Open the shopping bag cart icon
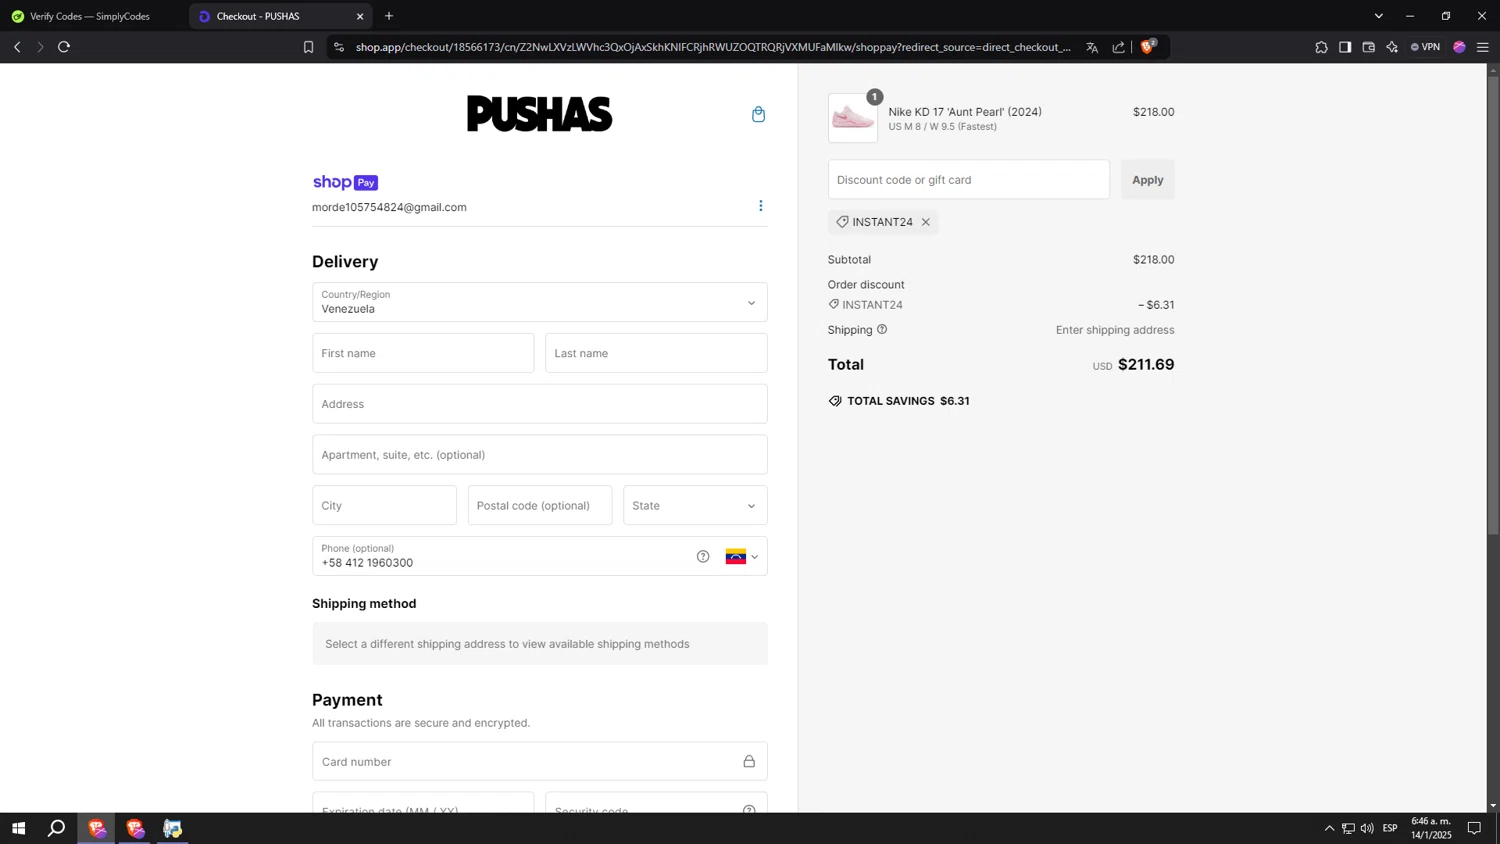The width and height of the screenshot is (1500, 844). (x=758, y=114)
